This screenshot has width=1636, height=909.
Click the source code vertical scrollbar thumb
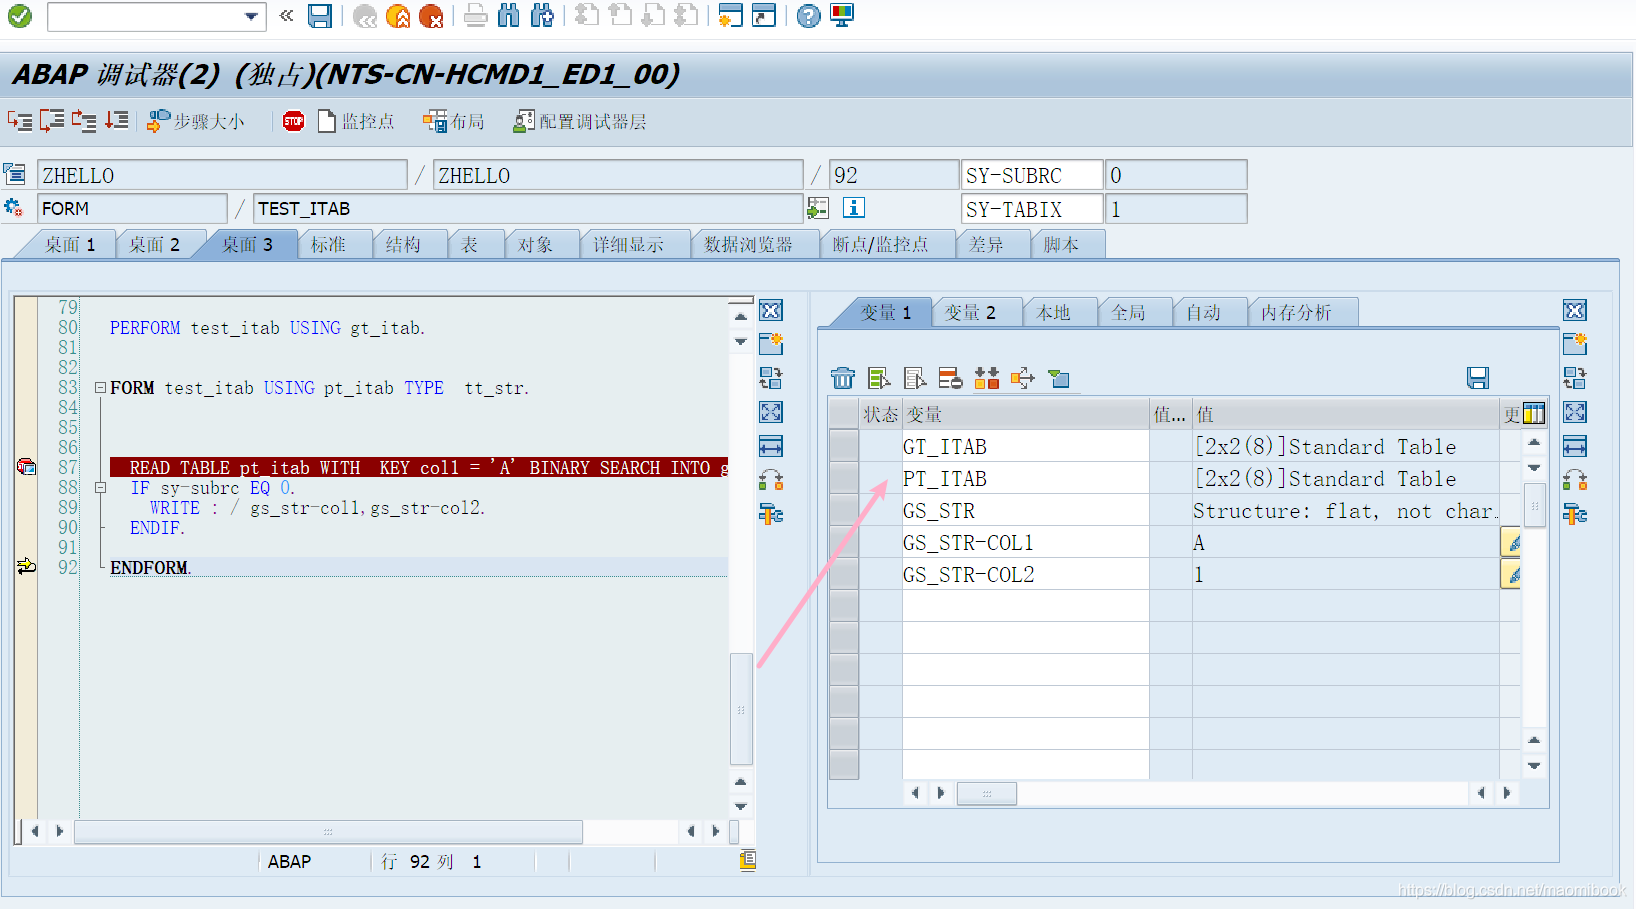741,709
